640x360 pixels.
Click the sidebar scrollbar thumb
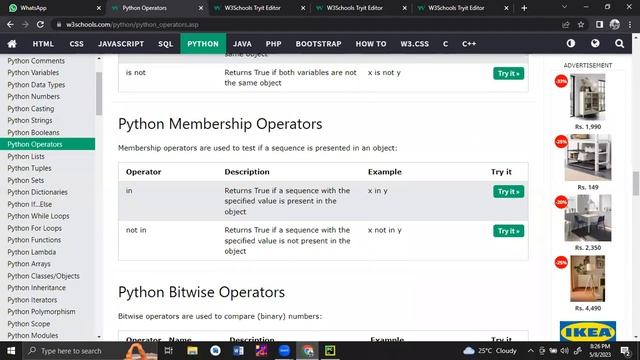coord(99,93)
